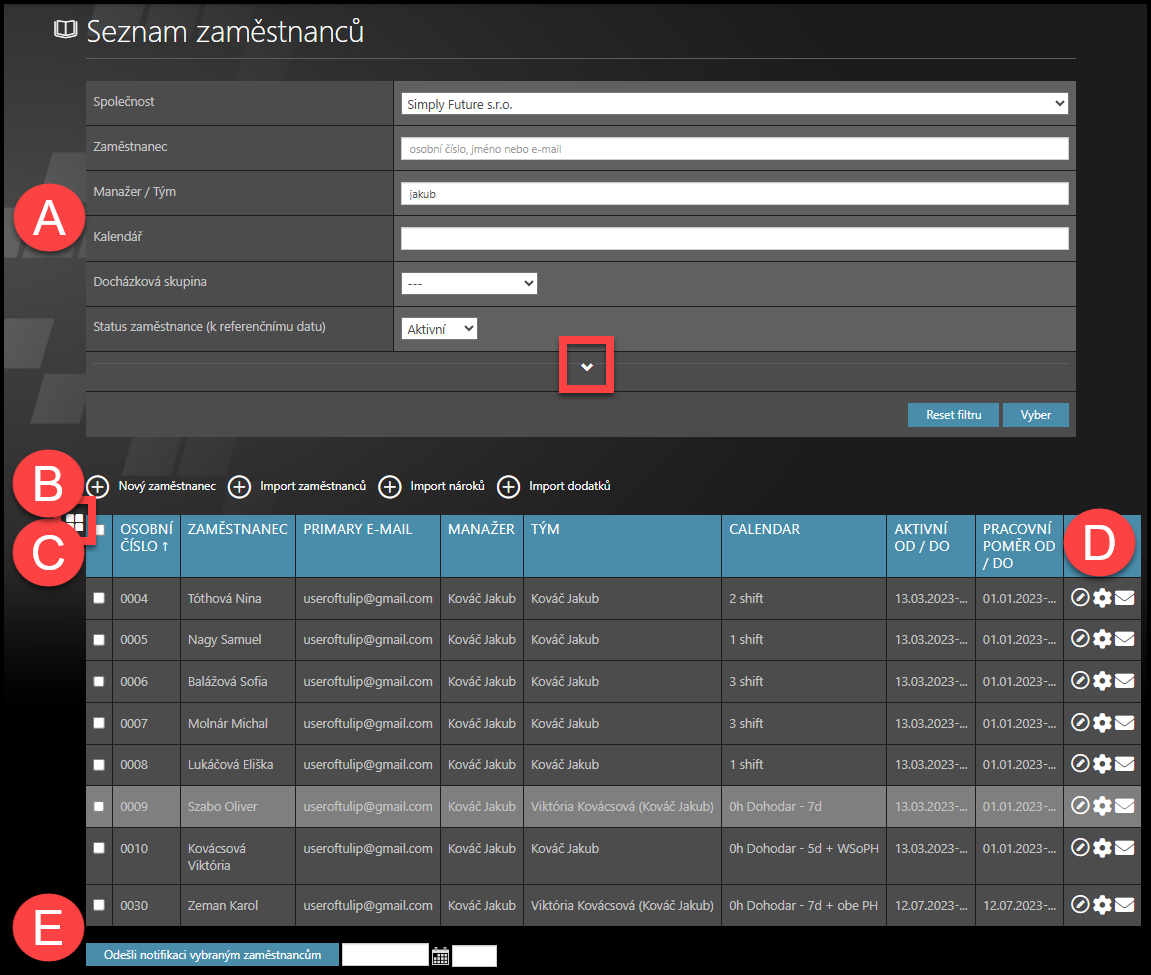Click the column grid icon beside table header

click(x=73, y=521)
